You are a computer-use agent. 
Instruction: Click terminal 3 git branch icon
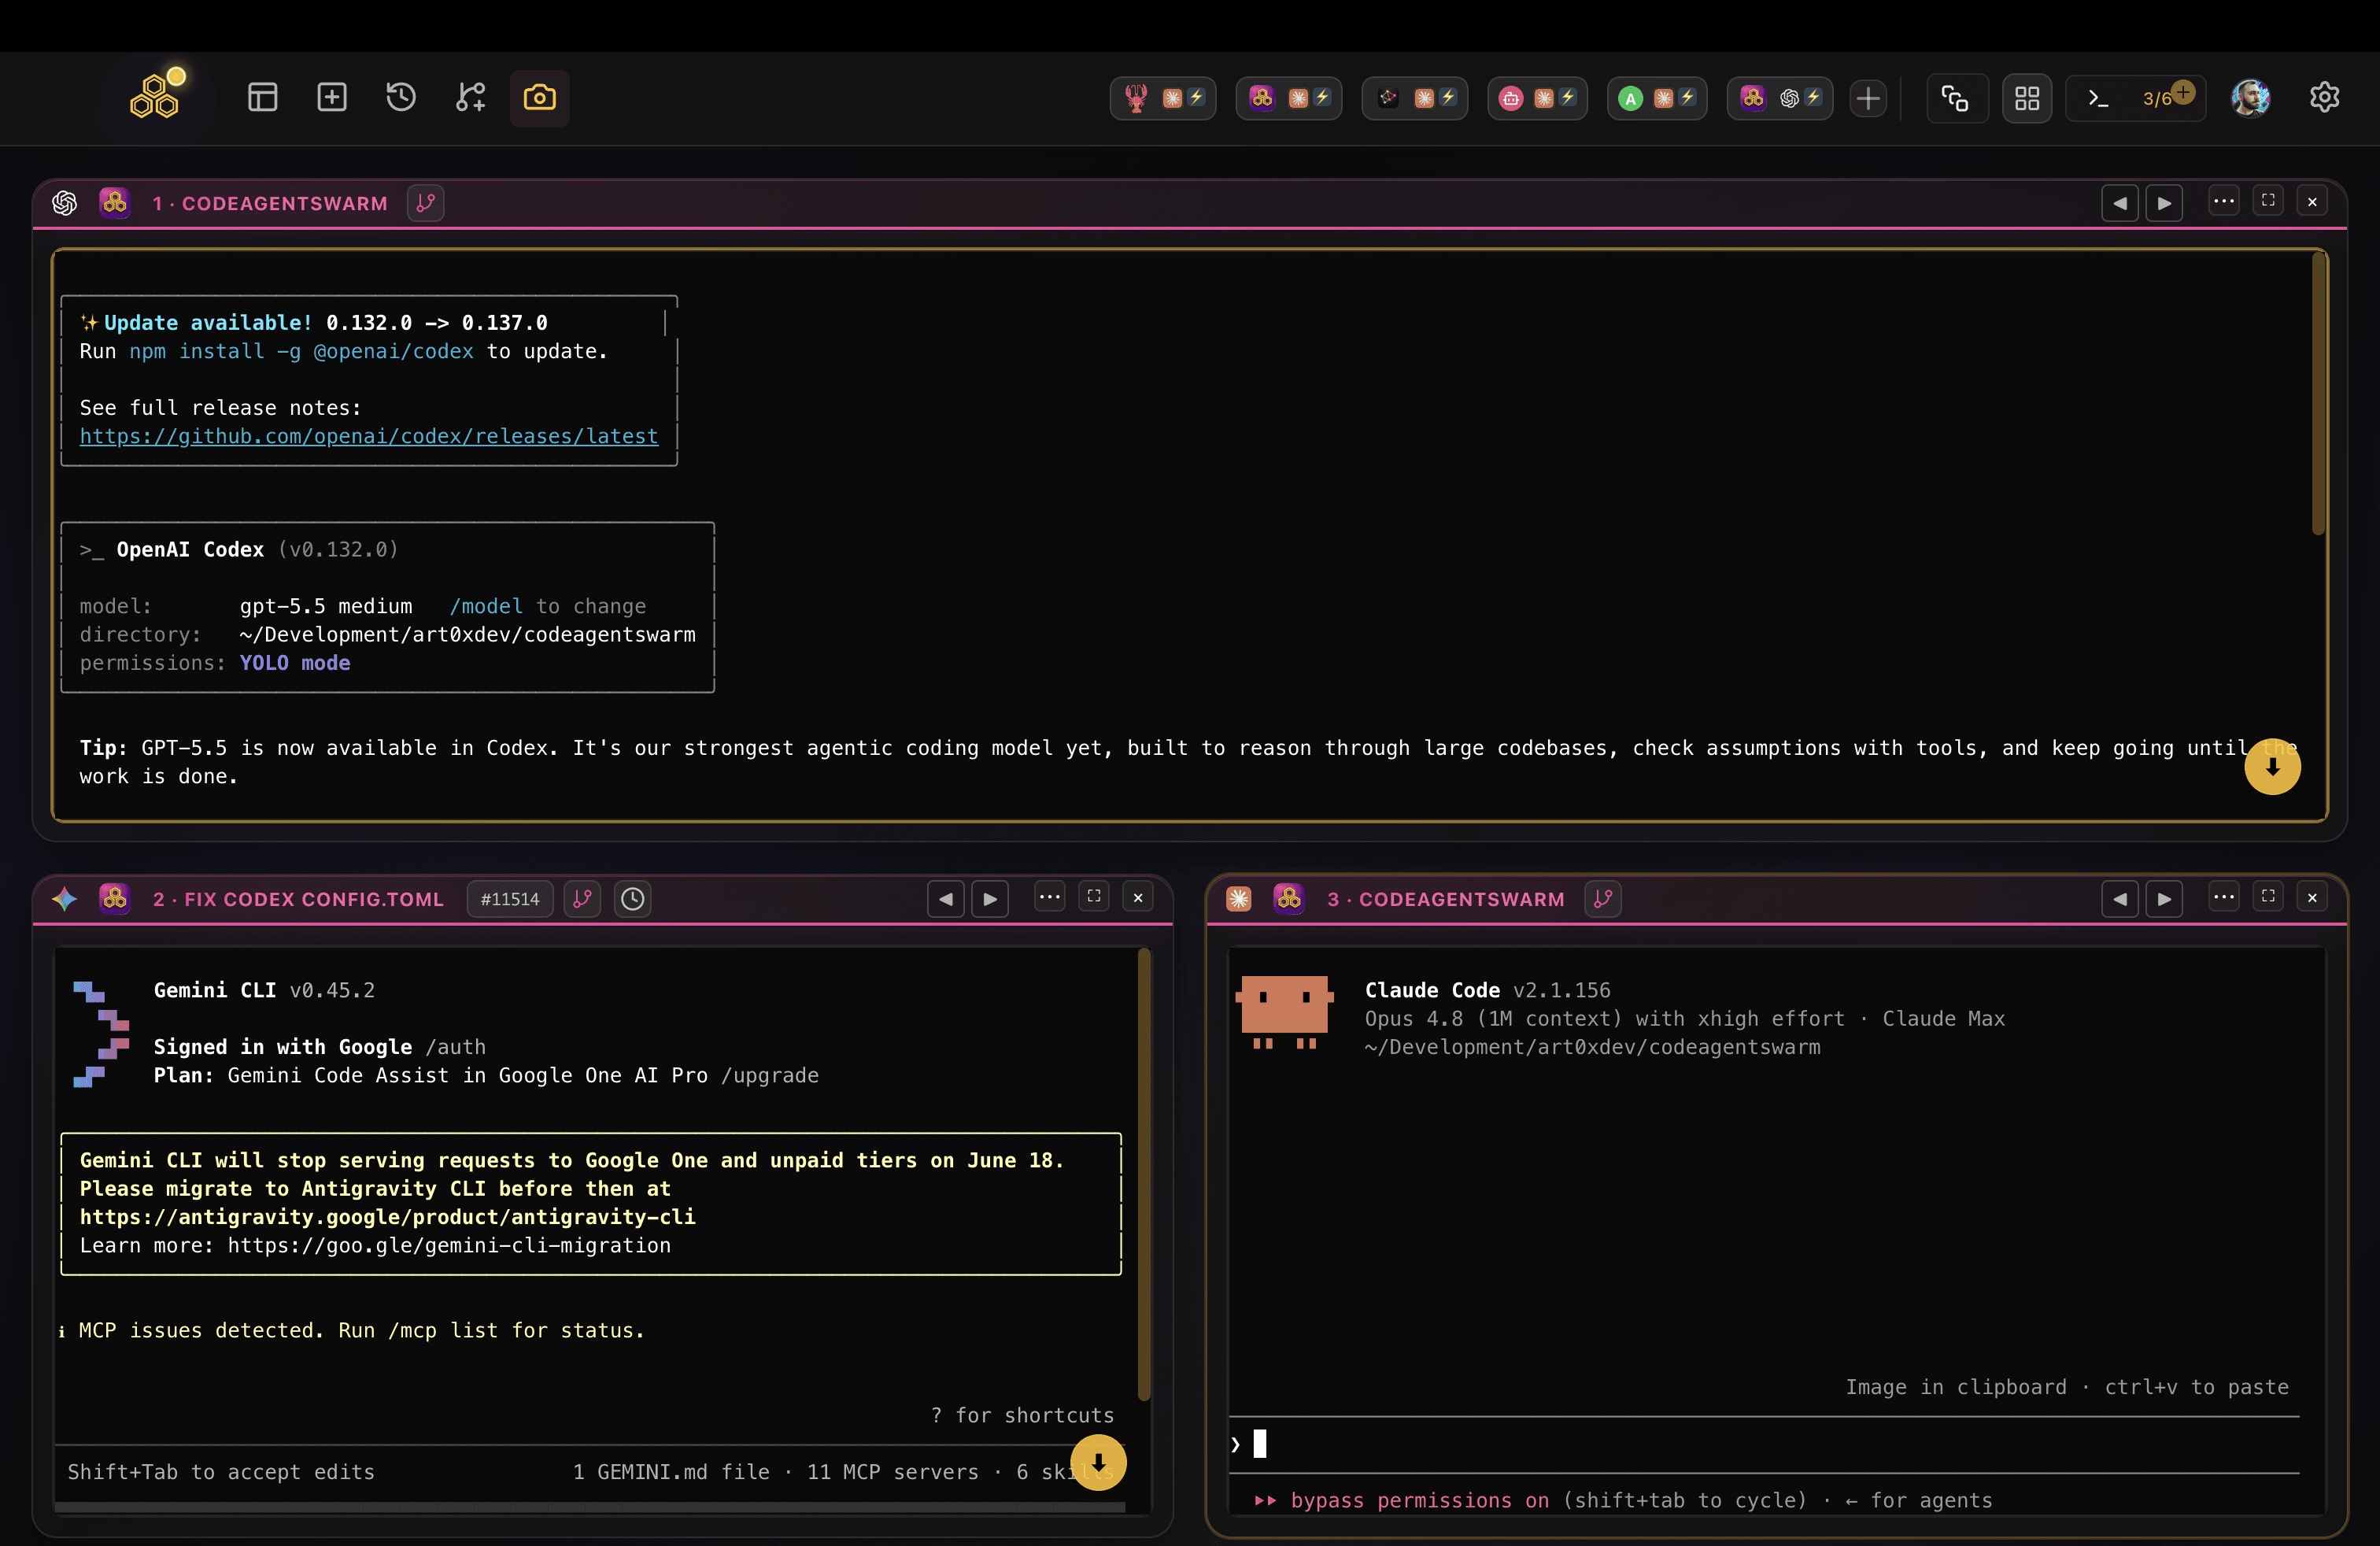point(1603,899)
